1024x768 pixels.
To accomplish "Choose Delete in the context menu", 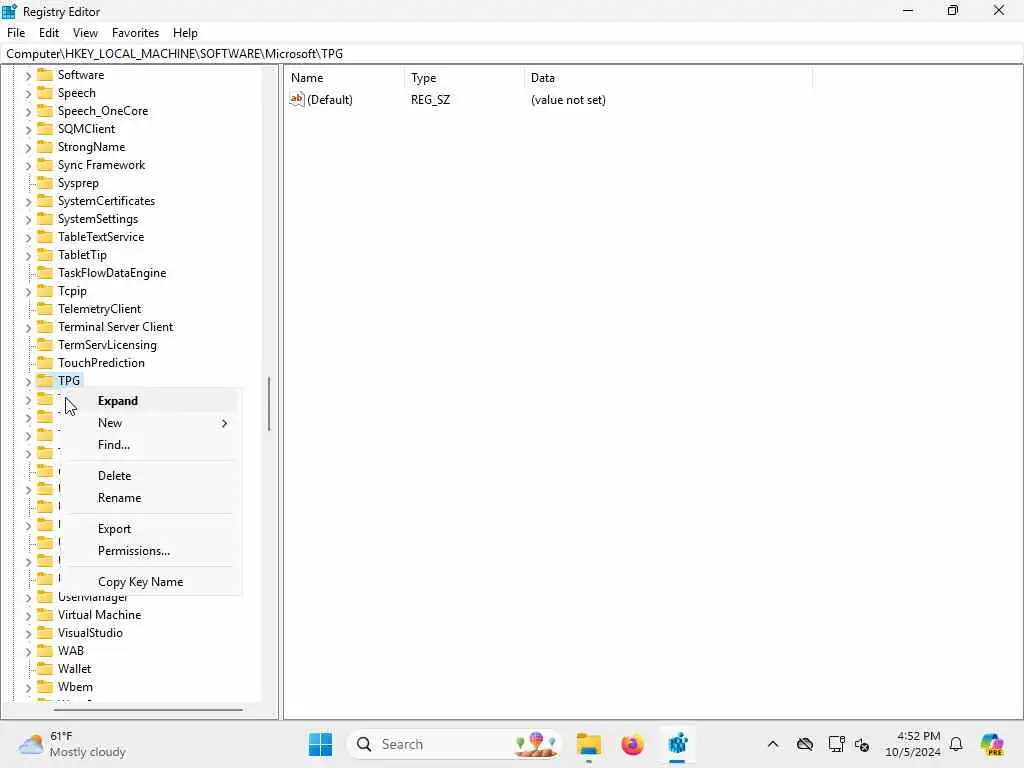I will pyautogui.click(x=154, y=476).
